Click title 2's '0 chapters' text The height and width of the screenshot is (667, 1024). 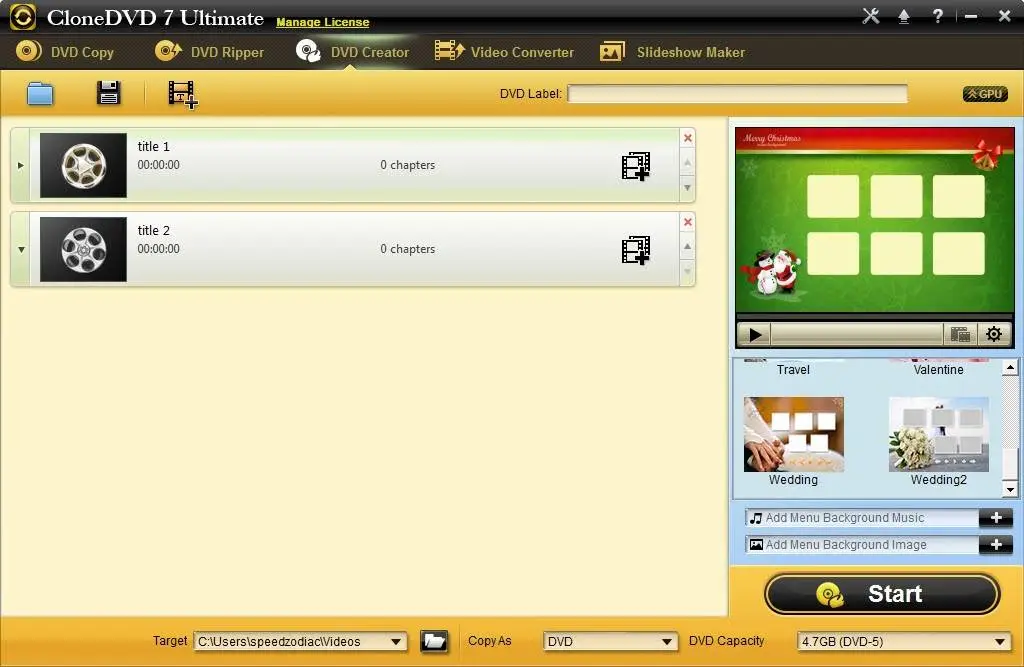coord(408,249)
